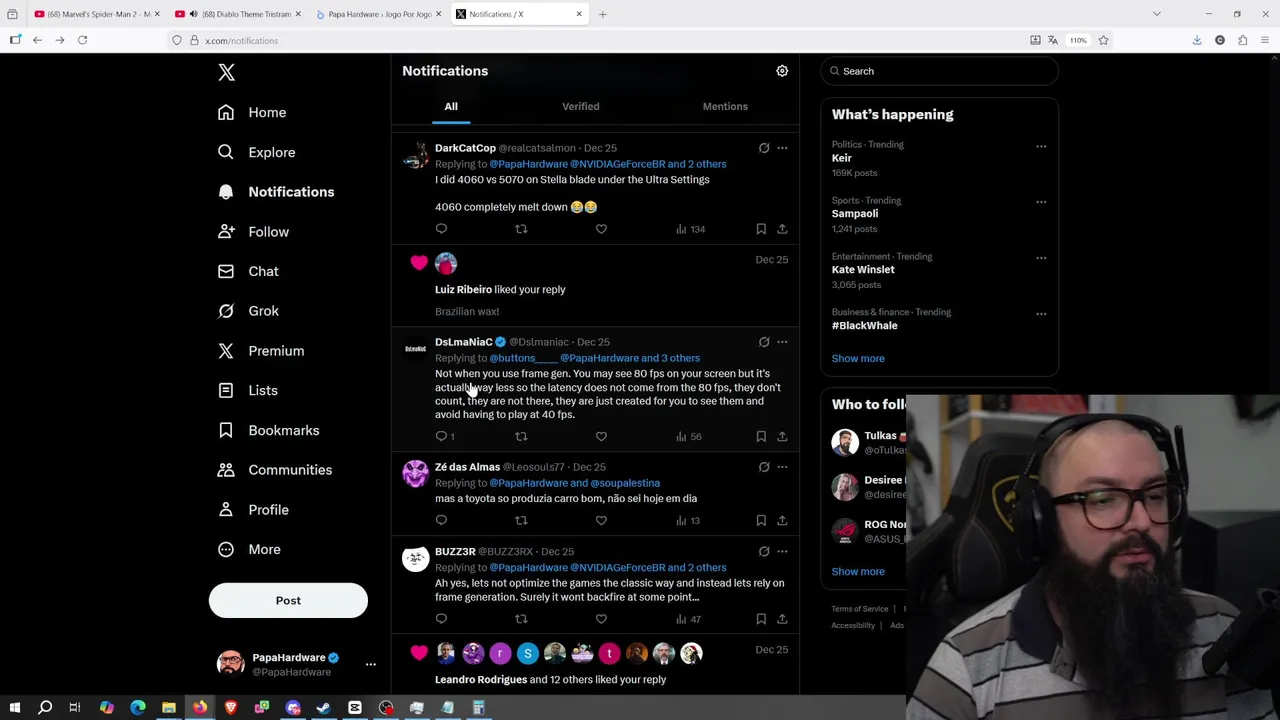Open more options on Zé das Almas's post
1280x720 pixels.
click(782, 467)
